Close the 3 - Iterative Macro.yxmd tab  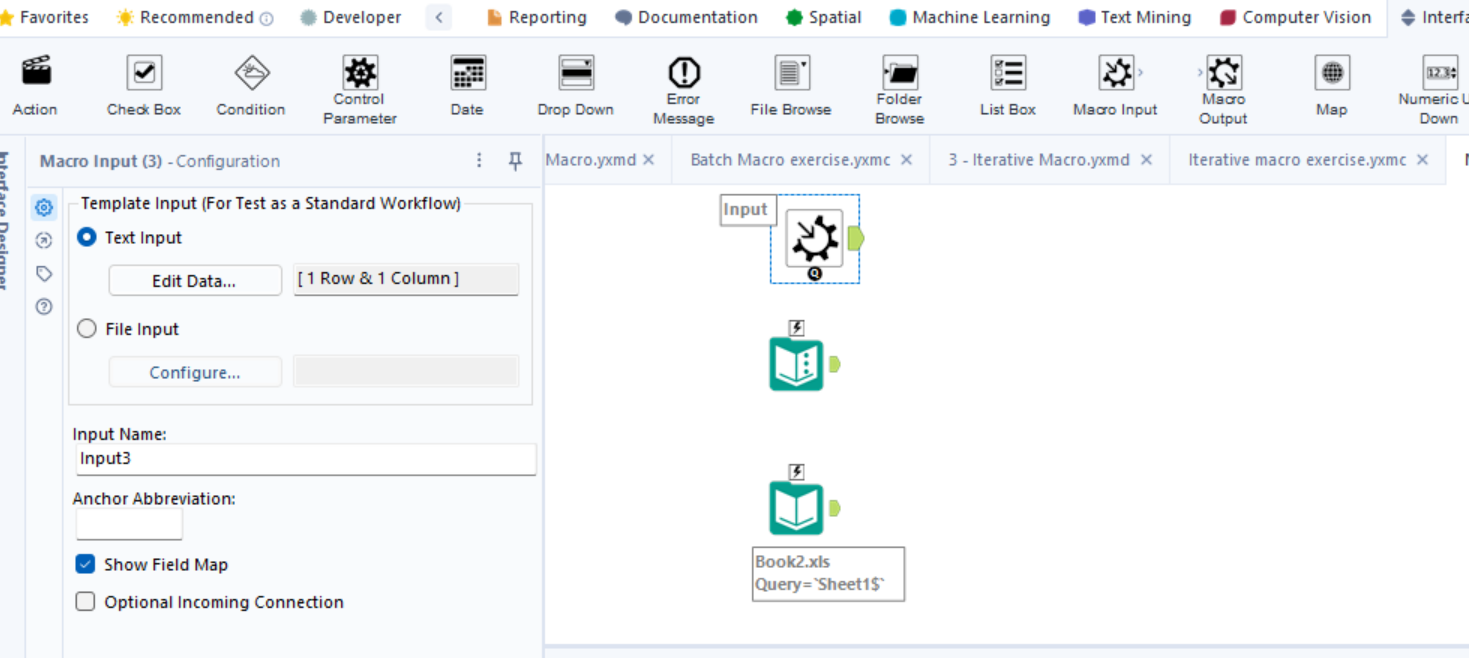click(x=1146, y=160)
